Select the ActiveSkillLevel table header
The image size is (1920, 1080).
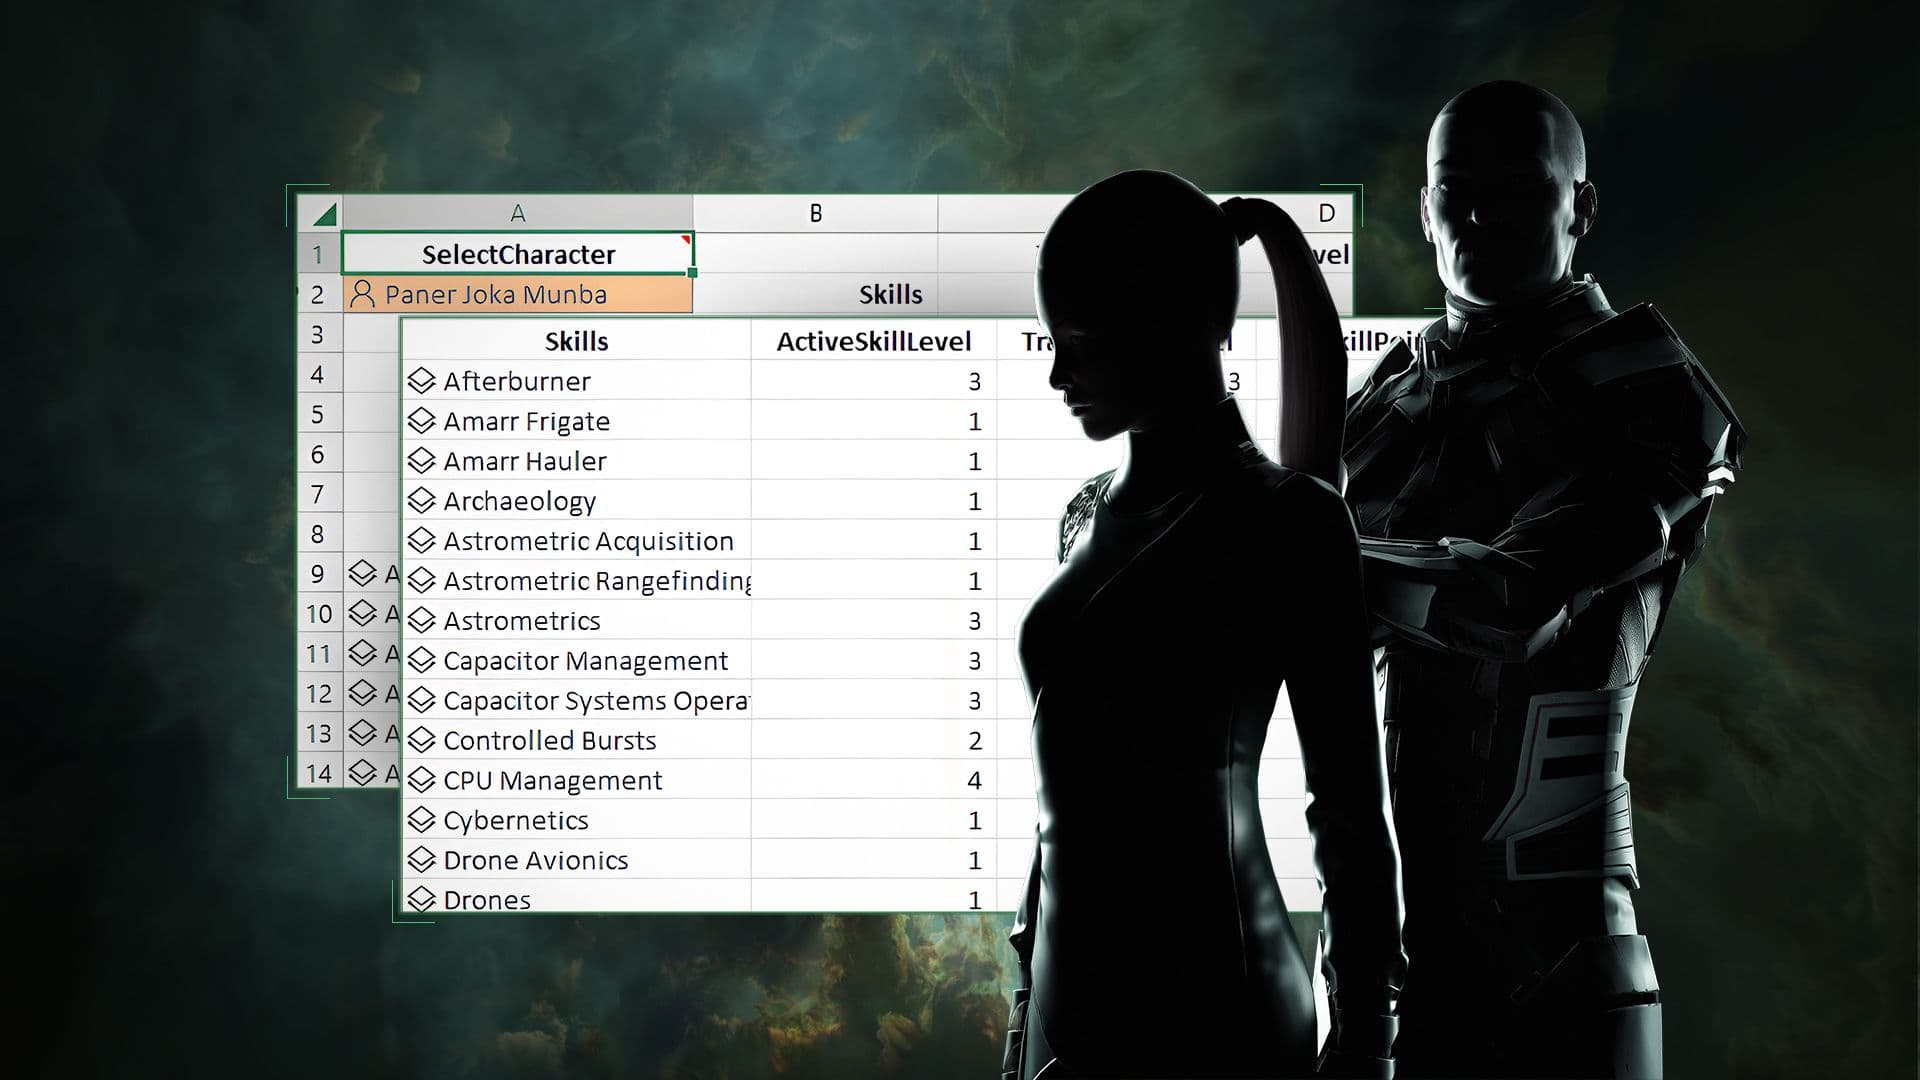pos(875,341)
